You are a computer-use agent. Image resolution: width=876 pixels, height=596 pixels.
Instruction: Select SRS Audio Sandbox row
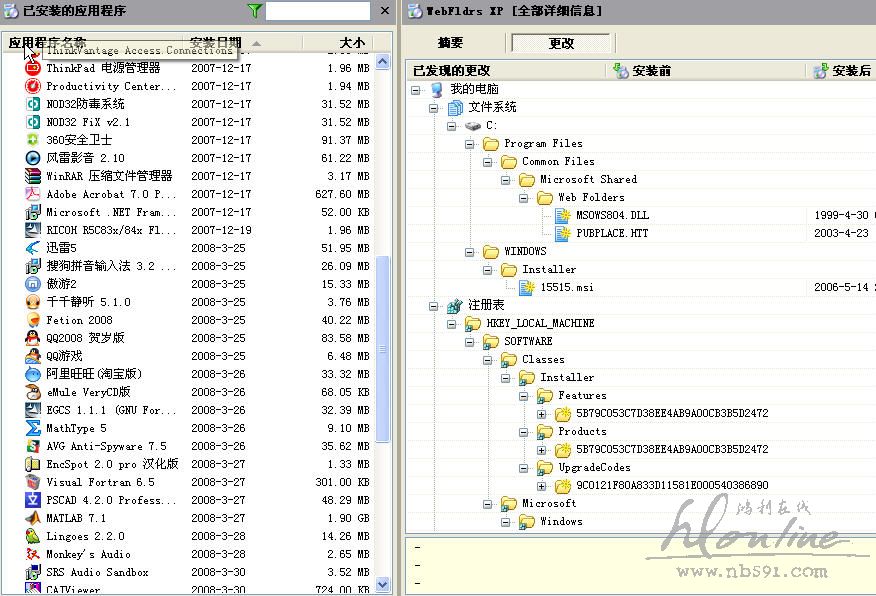pyautogui.click(x=197, y=572)
